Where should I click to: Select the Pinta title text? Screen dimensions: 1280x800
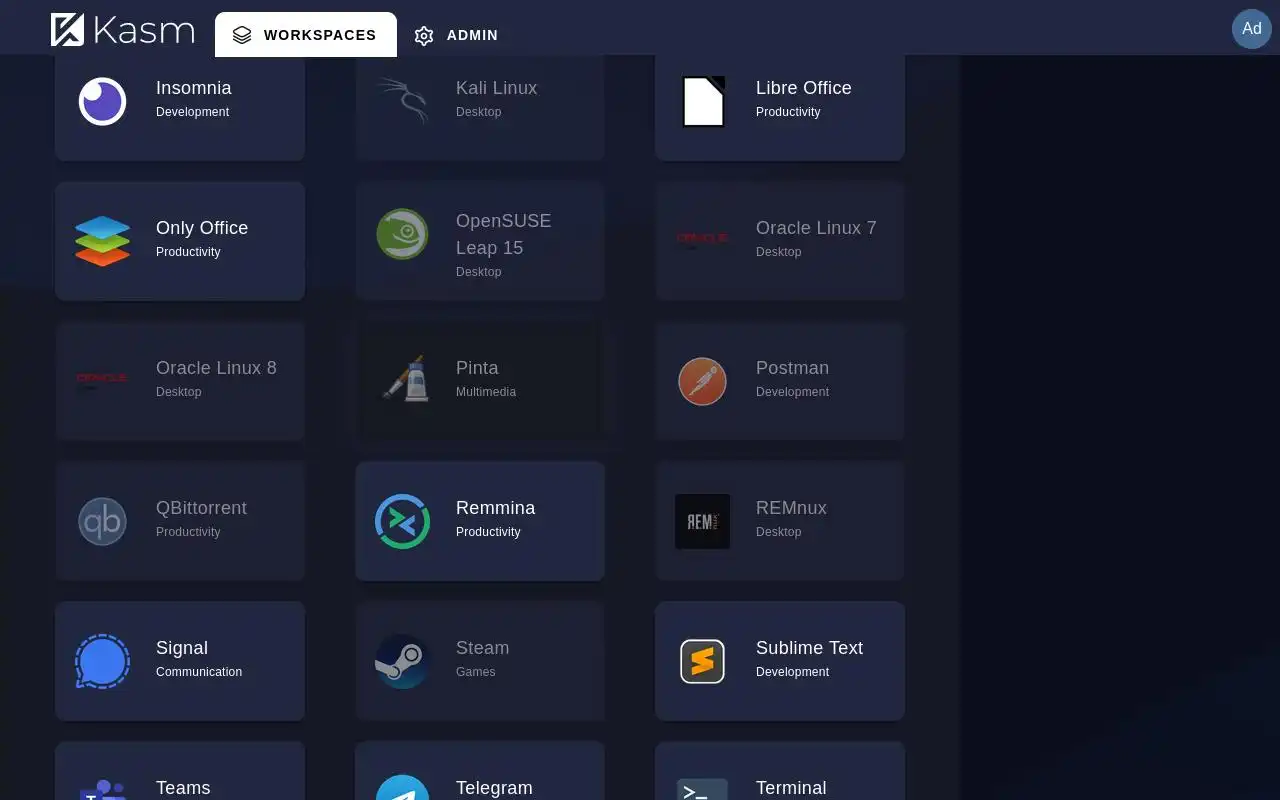(477, 368)
